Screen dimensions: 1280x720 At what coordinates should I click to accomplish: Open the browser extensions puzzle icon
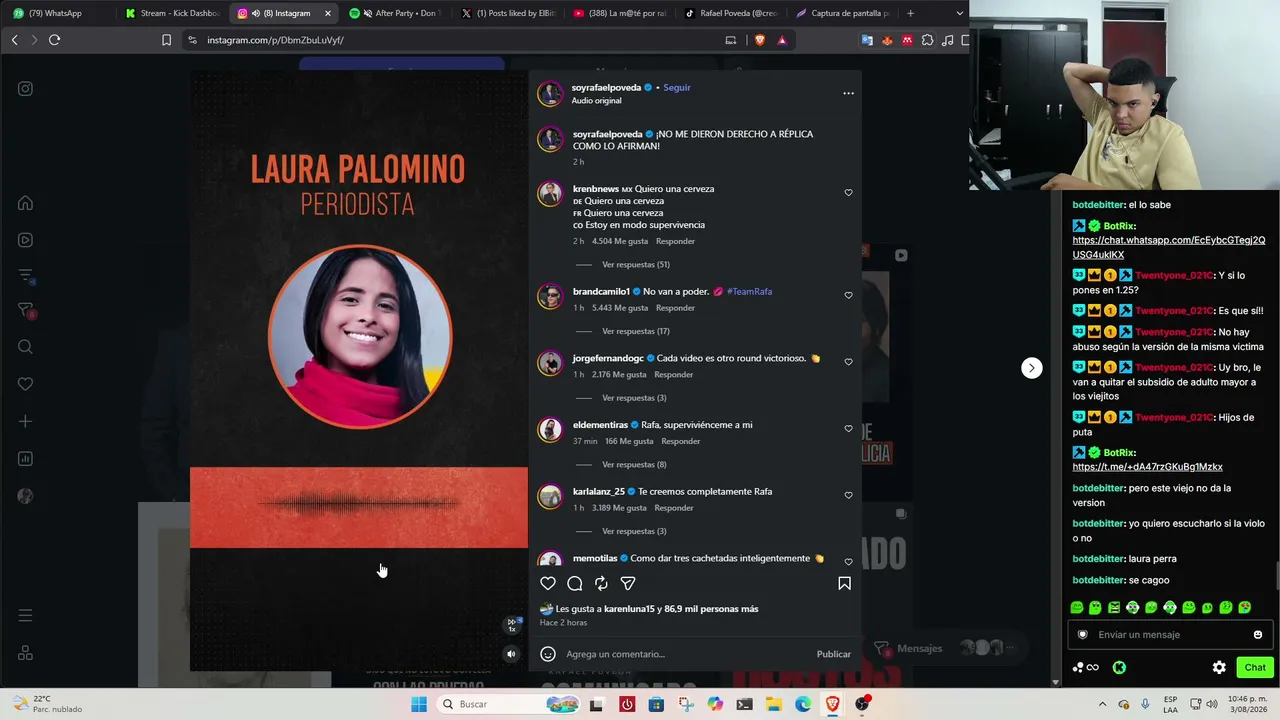[x=927, y=40]
